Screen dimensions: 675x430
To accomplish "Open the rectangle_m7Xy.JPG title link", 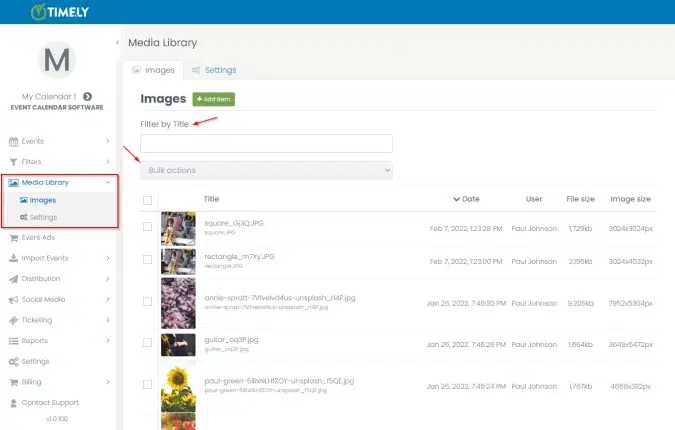I will point(239,257).
